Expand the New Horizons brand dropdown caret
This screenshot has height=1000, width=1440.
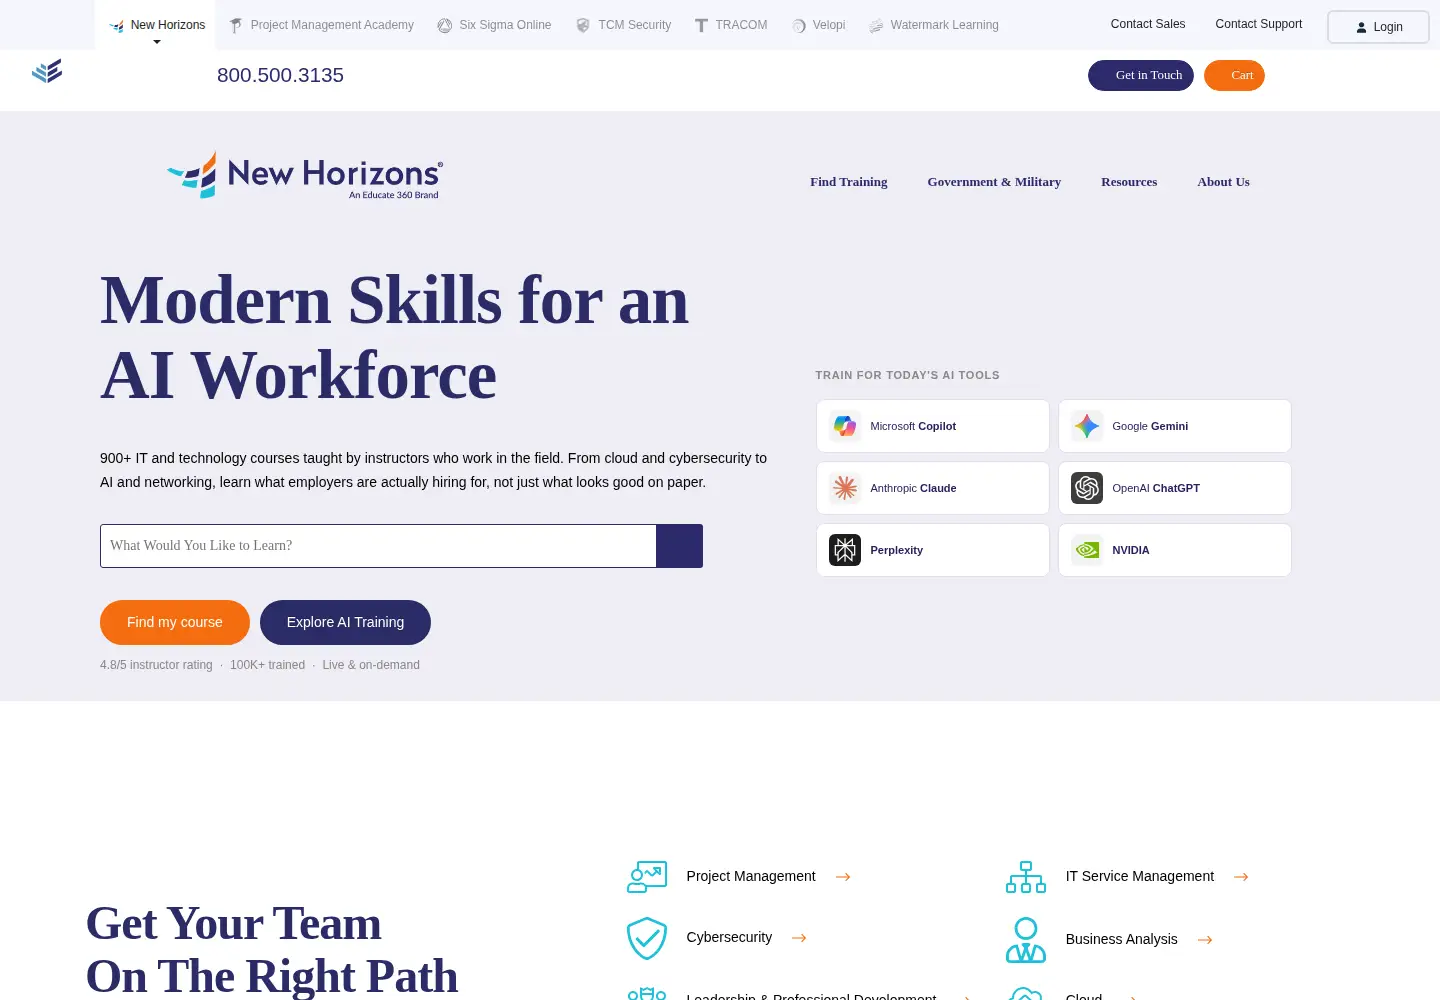[x=157, y=42]
